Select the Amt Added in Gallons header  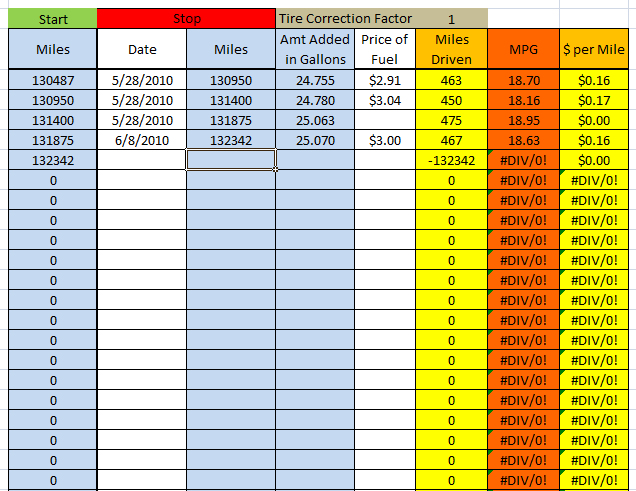tap(317, 49)
